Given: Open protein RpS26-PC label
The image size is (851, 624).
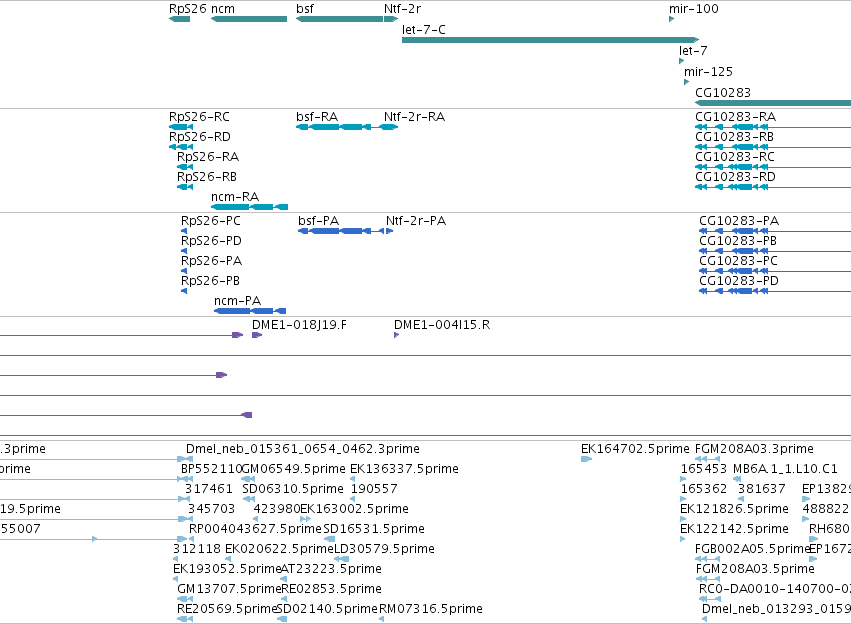Looking at the screenshot, I should tap(211, 221).
